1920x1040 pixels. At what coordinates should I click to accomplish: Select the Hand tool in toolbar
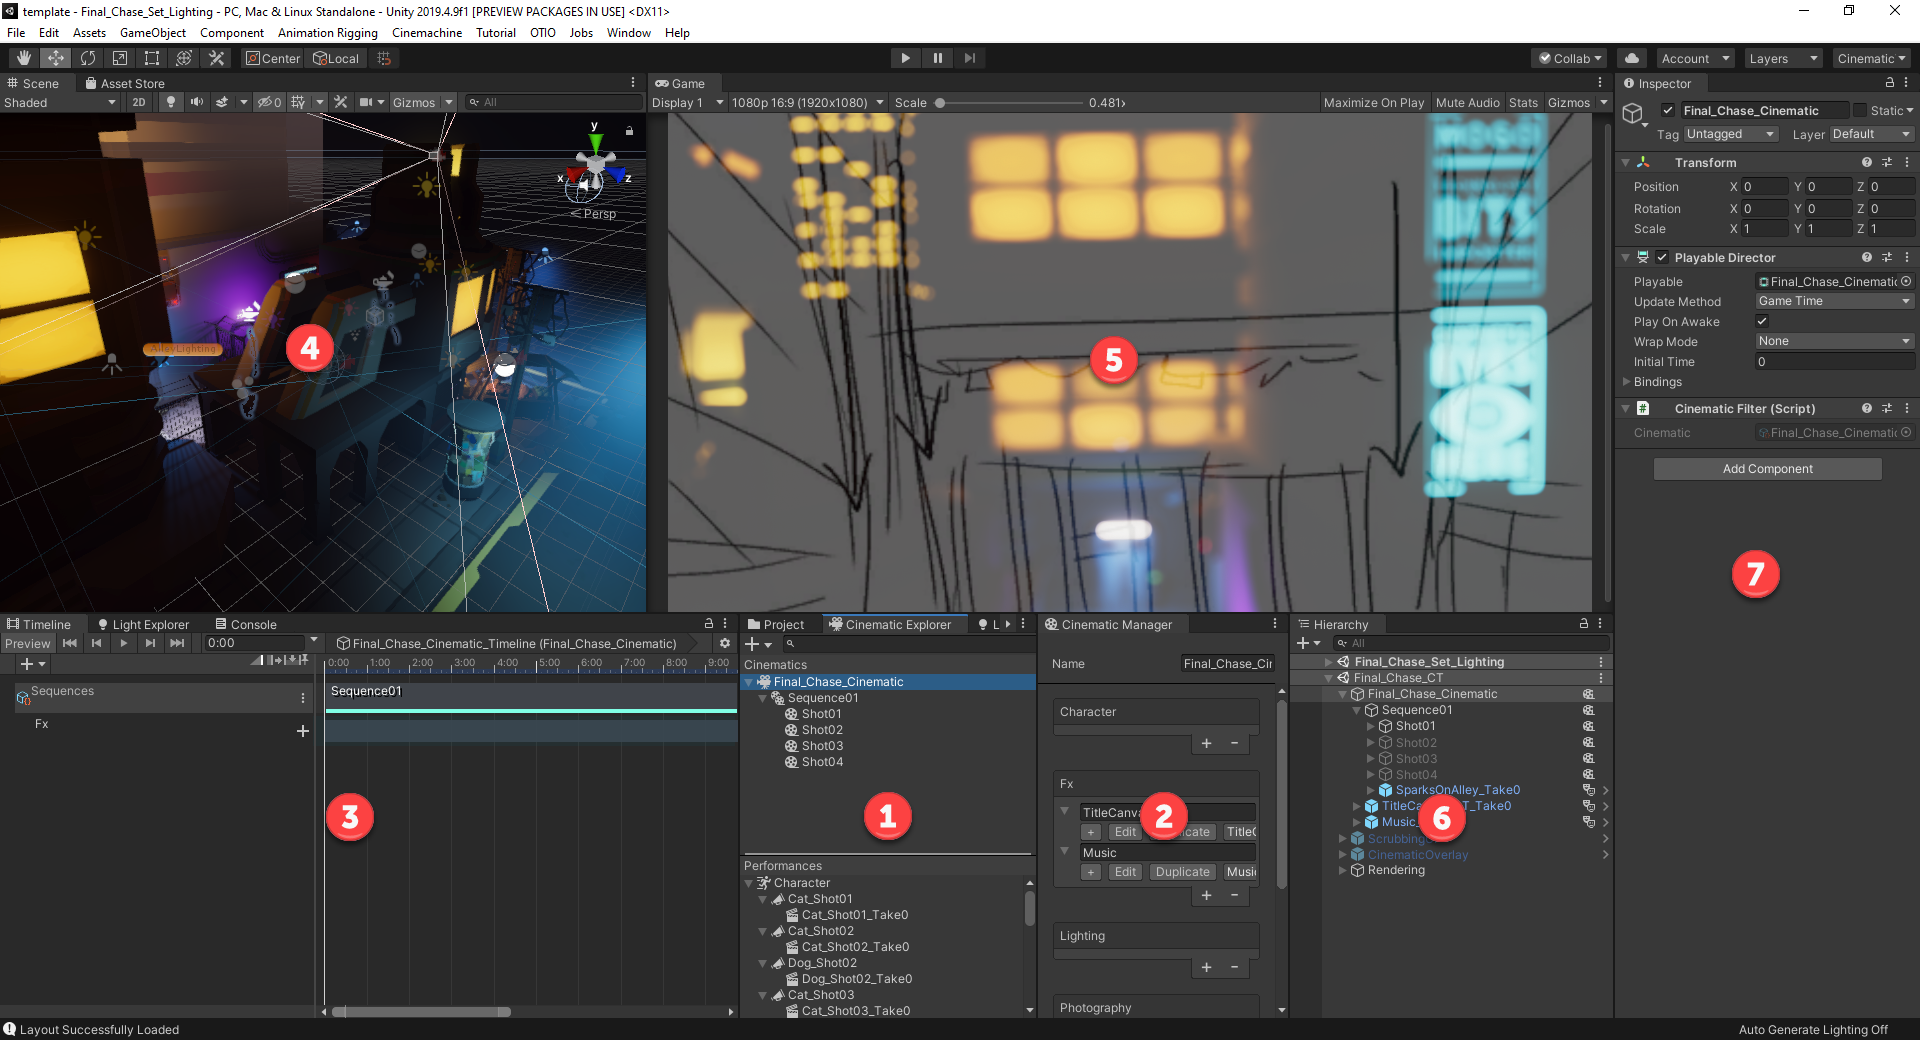24,58
